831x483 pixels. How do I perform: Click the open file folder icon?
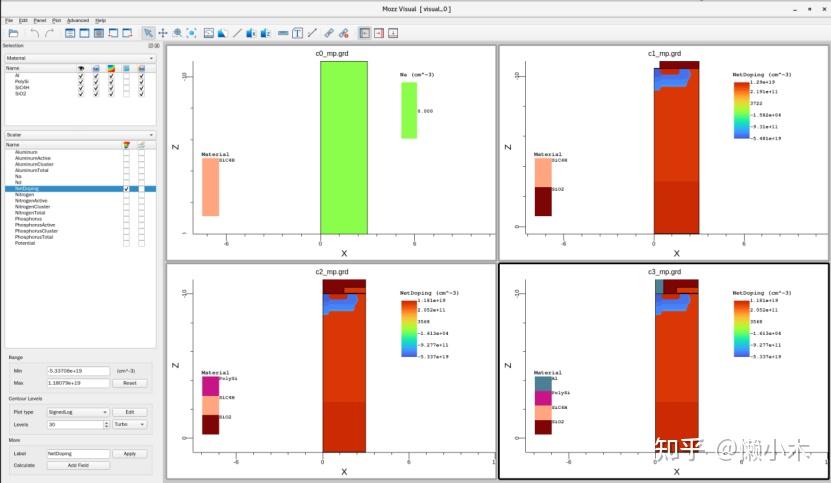[13, 33]
